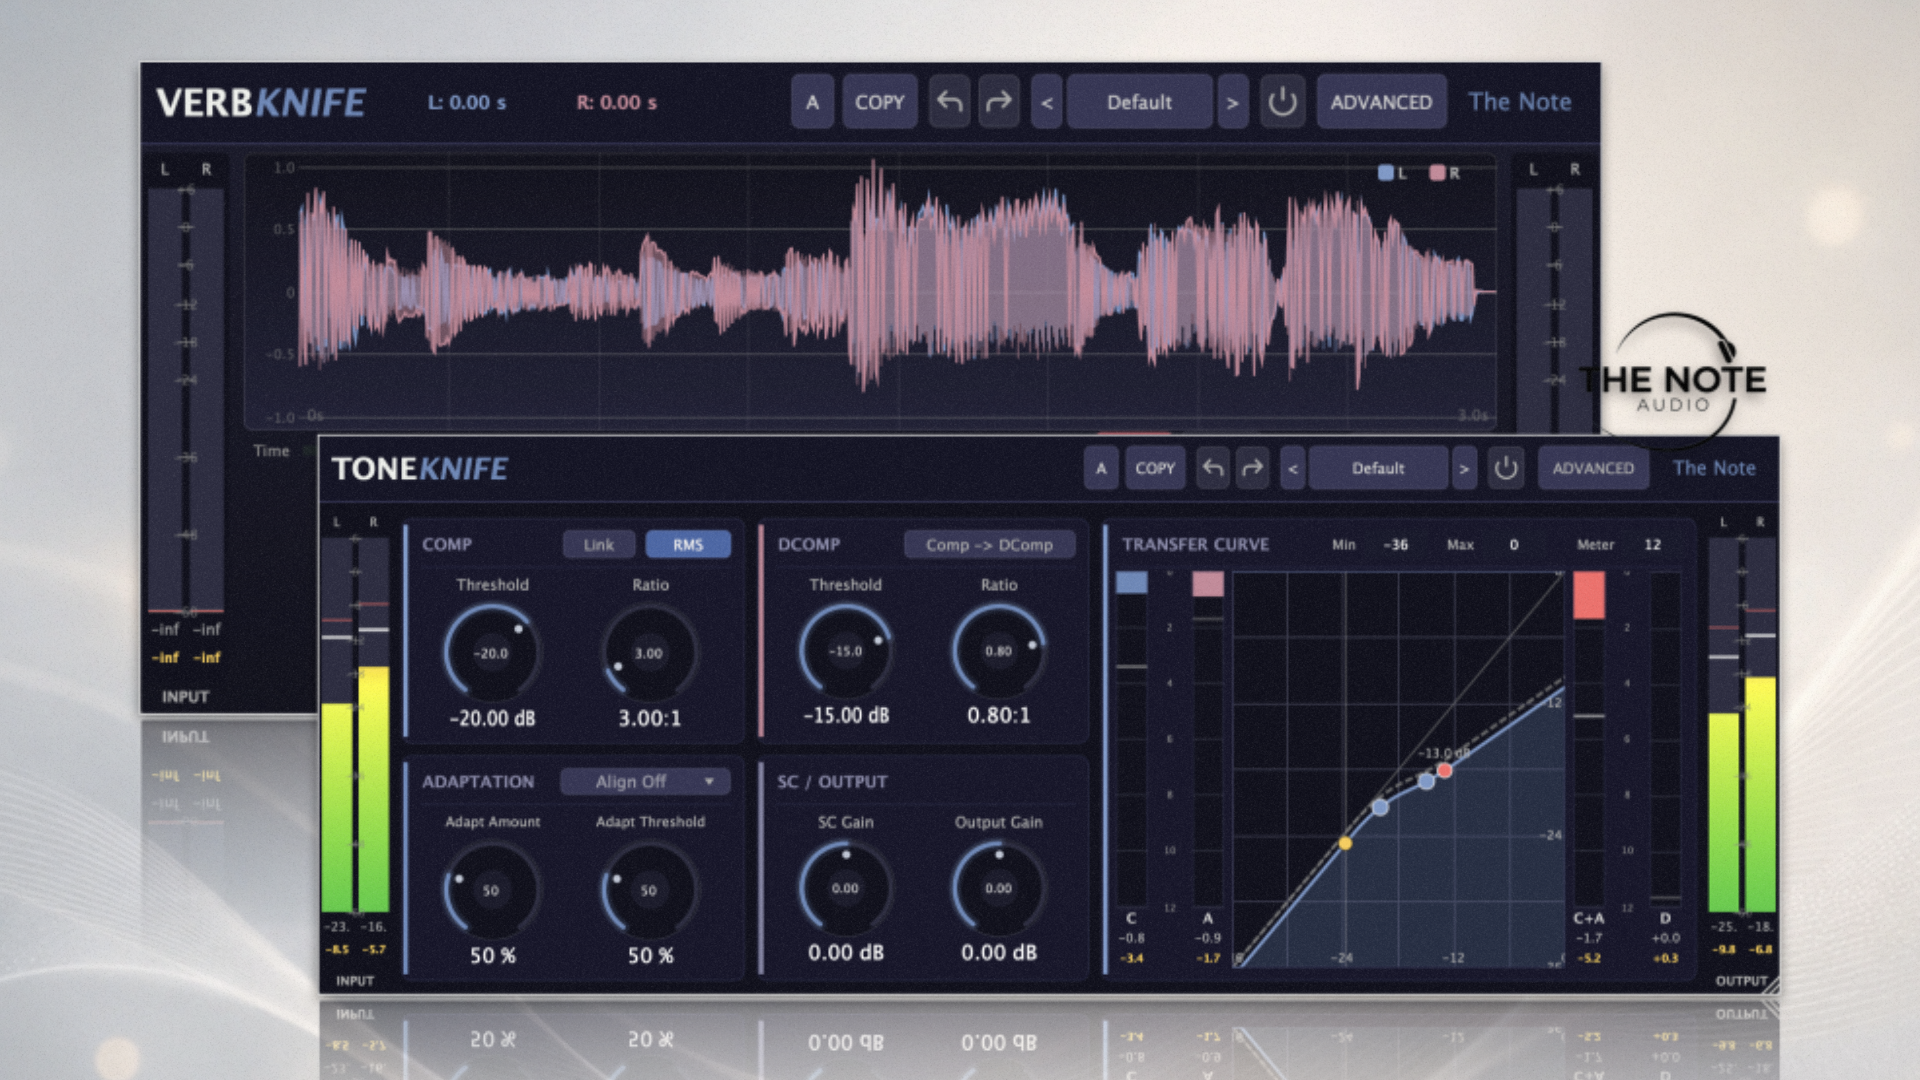Toggle the COMP Link button
The width and height of the screenshot is (1920, 1080).
click(x=599, y=544)
